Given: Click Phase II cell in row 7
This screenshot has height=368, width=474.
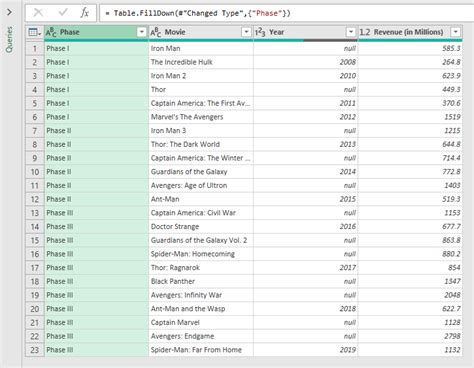Looking at the screenshot, I should coord(96,131).
